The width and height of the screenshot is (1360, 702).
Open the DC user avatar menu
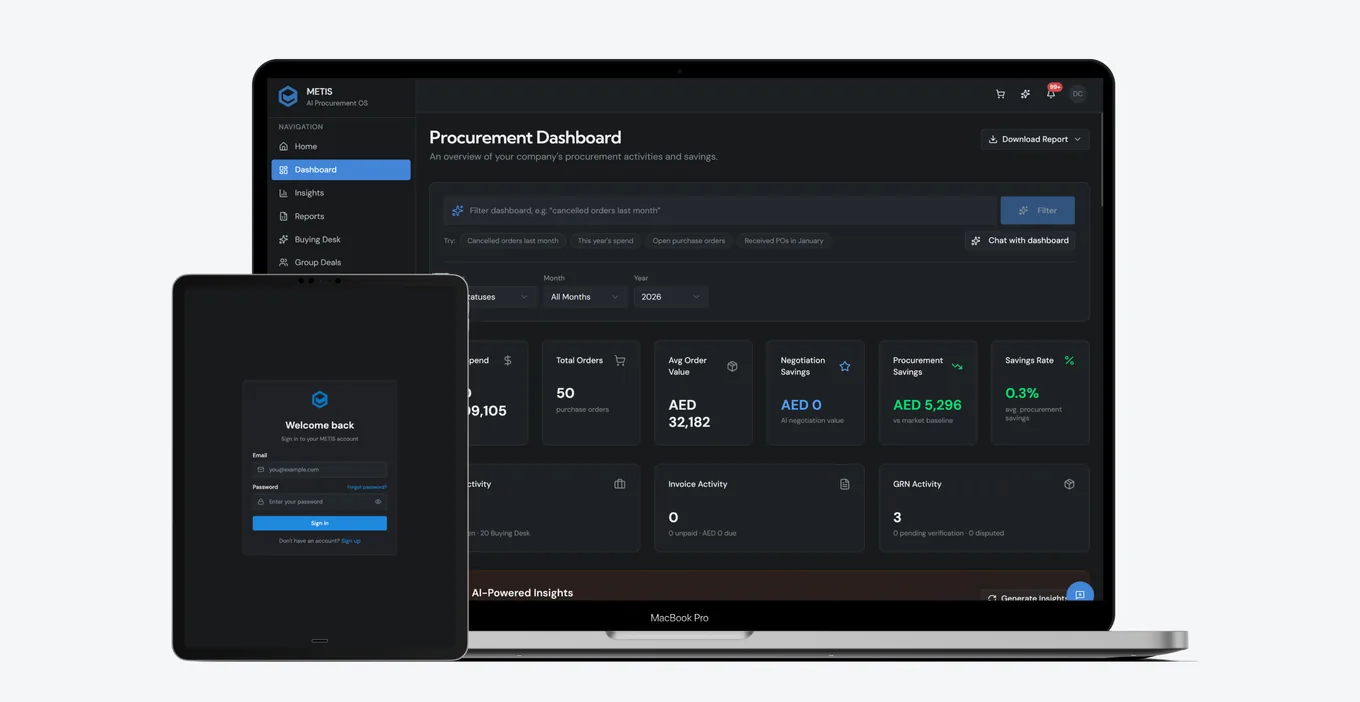[1077, 94]
